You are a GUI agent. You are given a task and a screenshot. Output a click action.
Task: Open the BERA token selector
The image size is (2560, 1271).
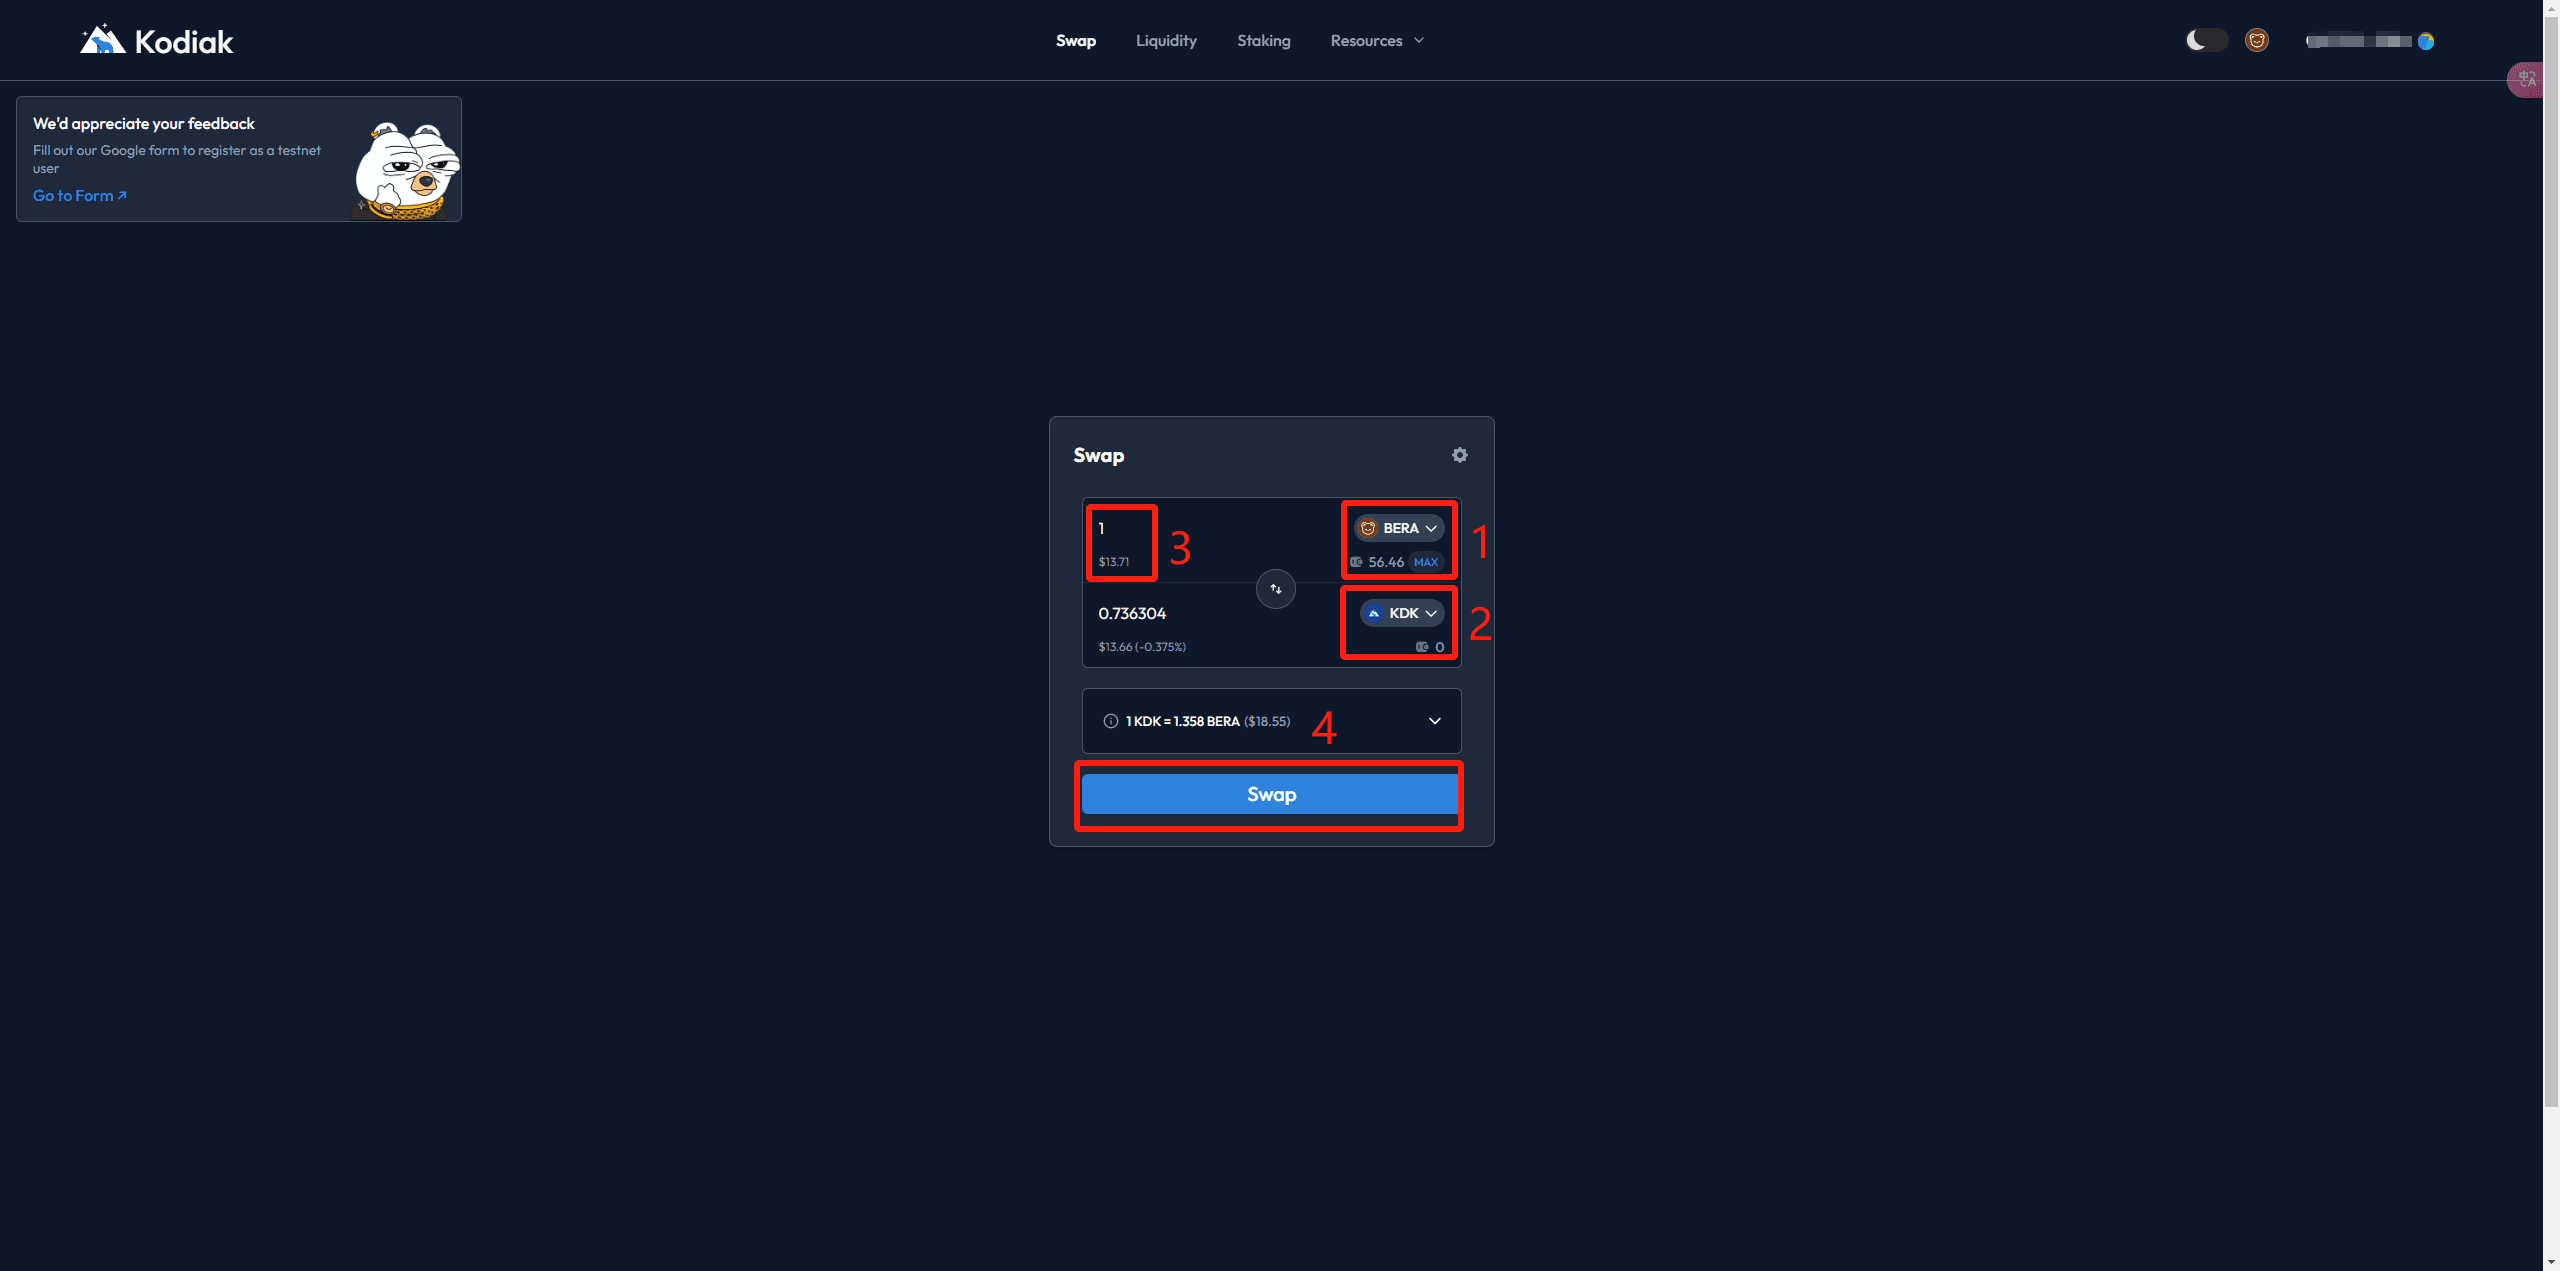pyautogui.click(x=1399, y=528)
